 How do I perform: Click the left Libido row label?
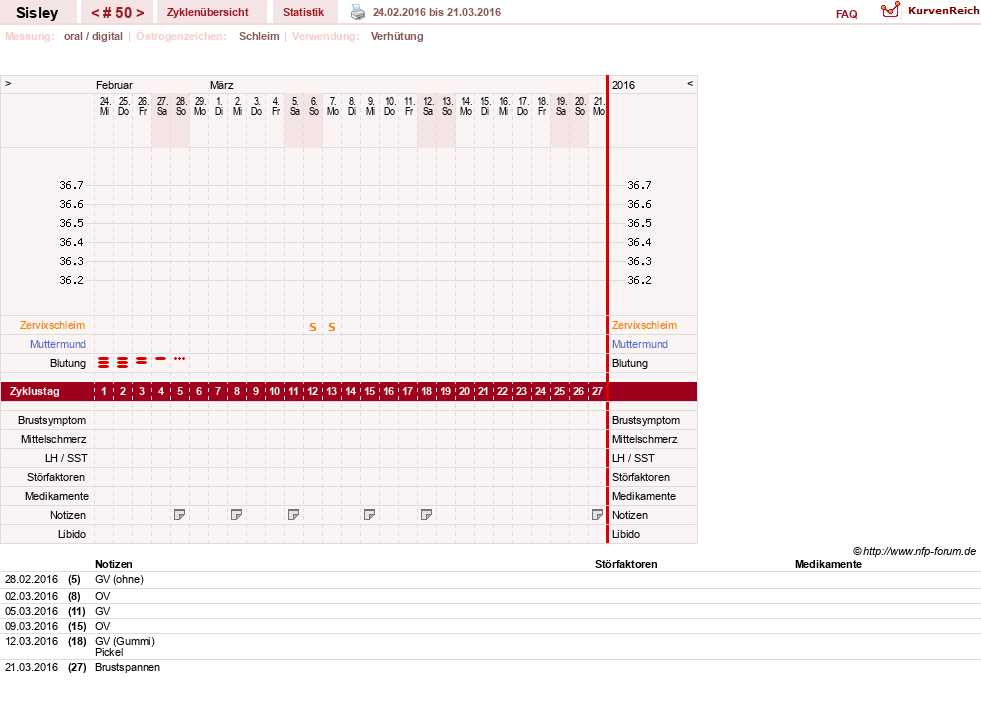pos(72,534)
